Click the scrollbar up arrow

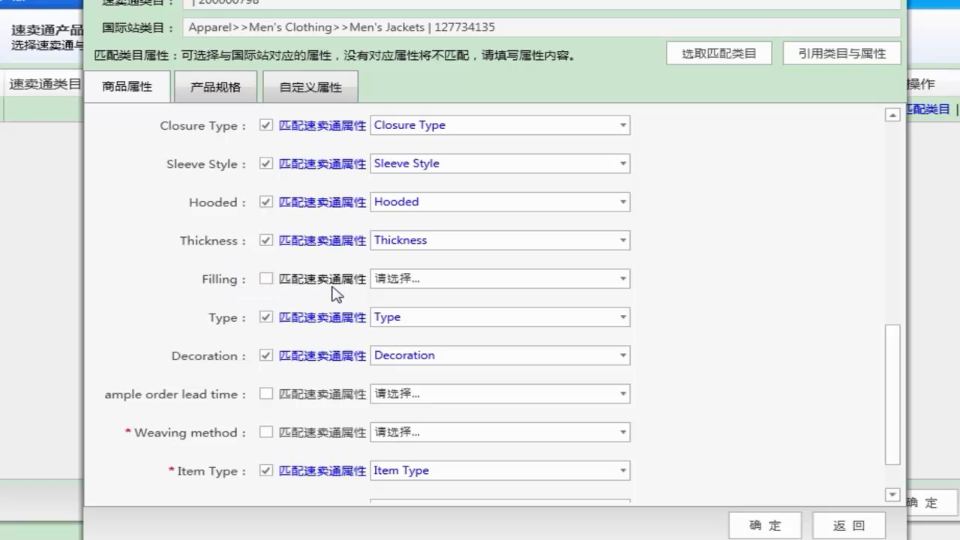click(x=892, y=114)
